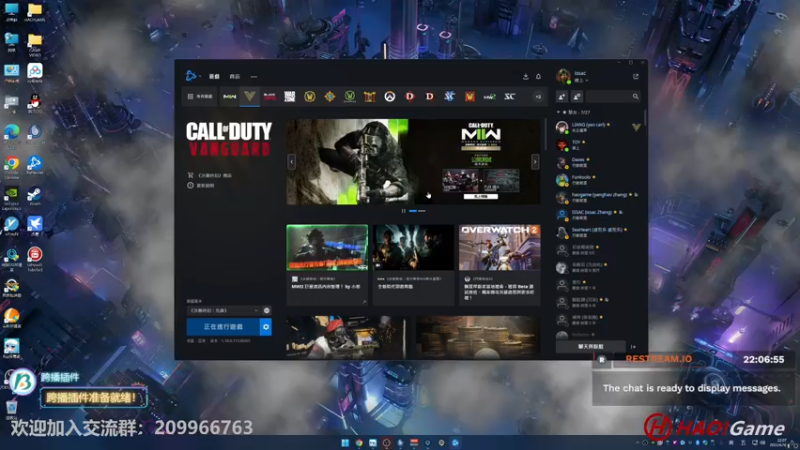The width and height of the screenshot is (800, 450).
Task: Open the Chats and Groups button
Action: point(591,346)
